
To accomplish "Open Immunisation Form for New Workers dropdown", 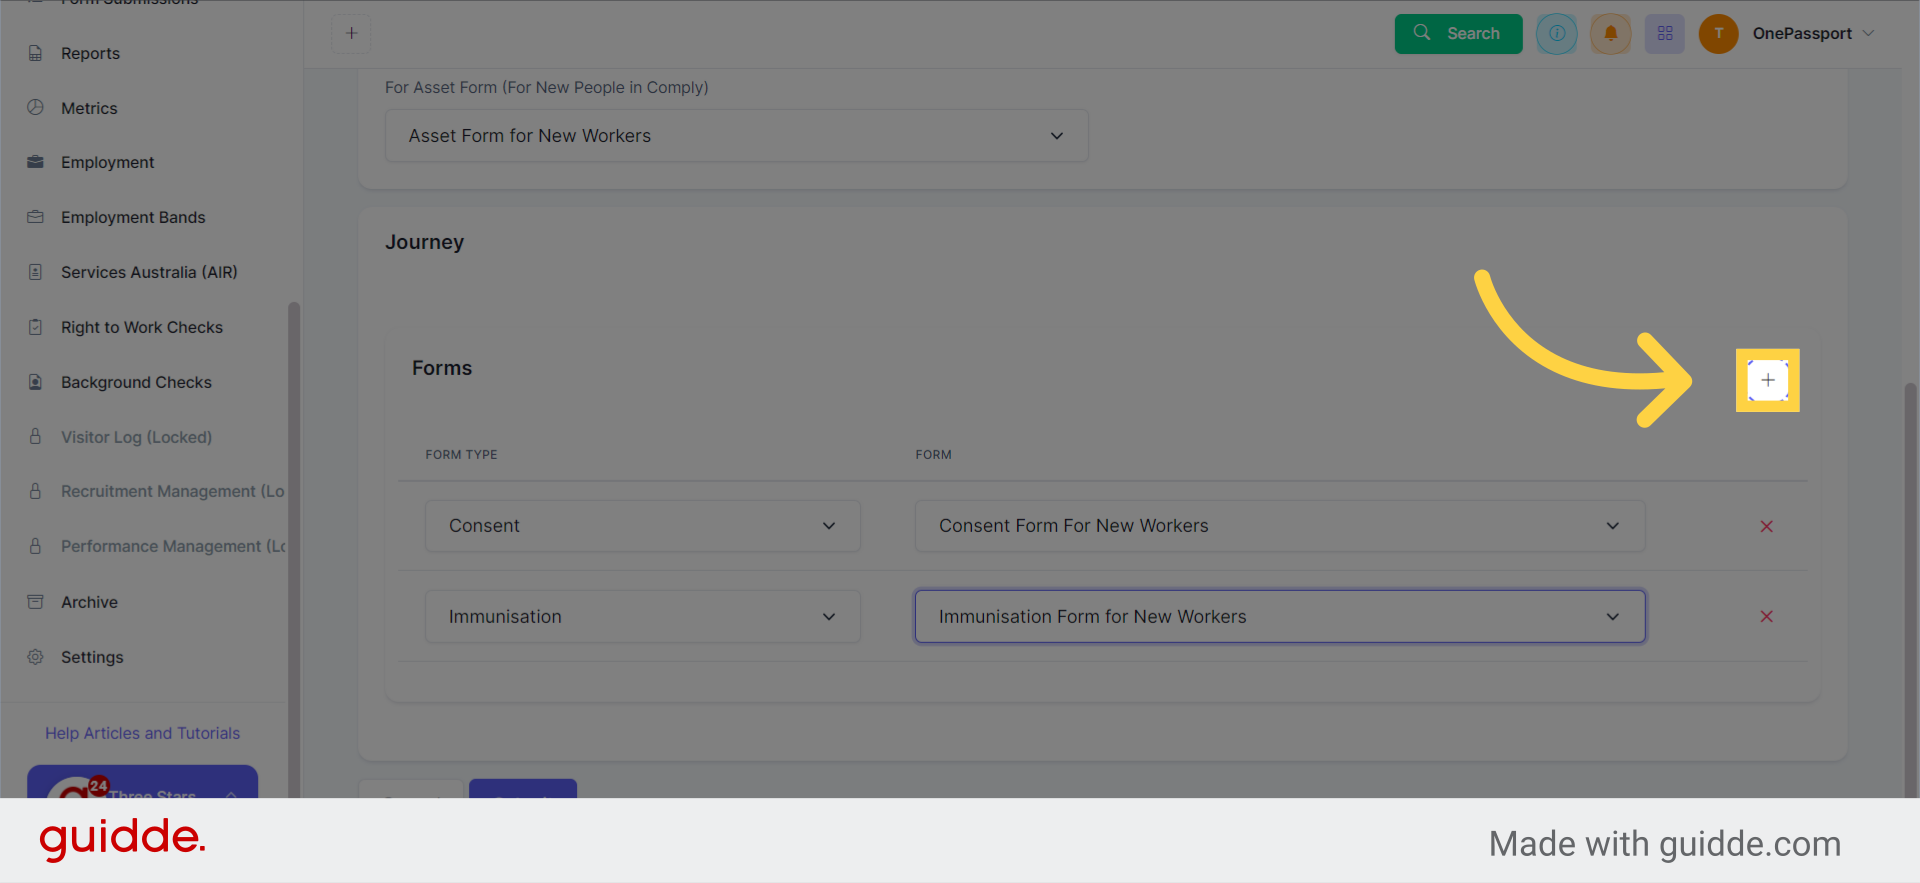I will tap(1279, 616).
